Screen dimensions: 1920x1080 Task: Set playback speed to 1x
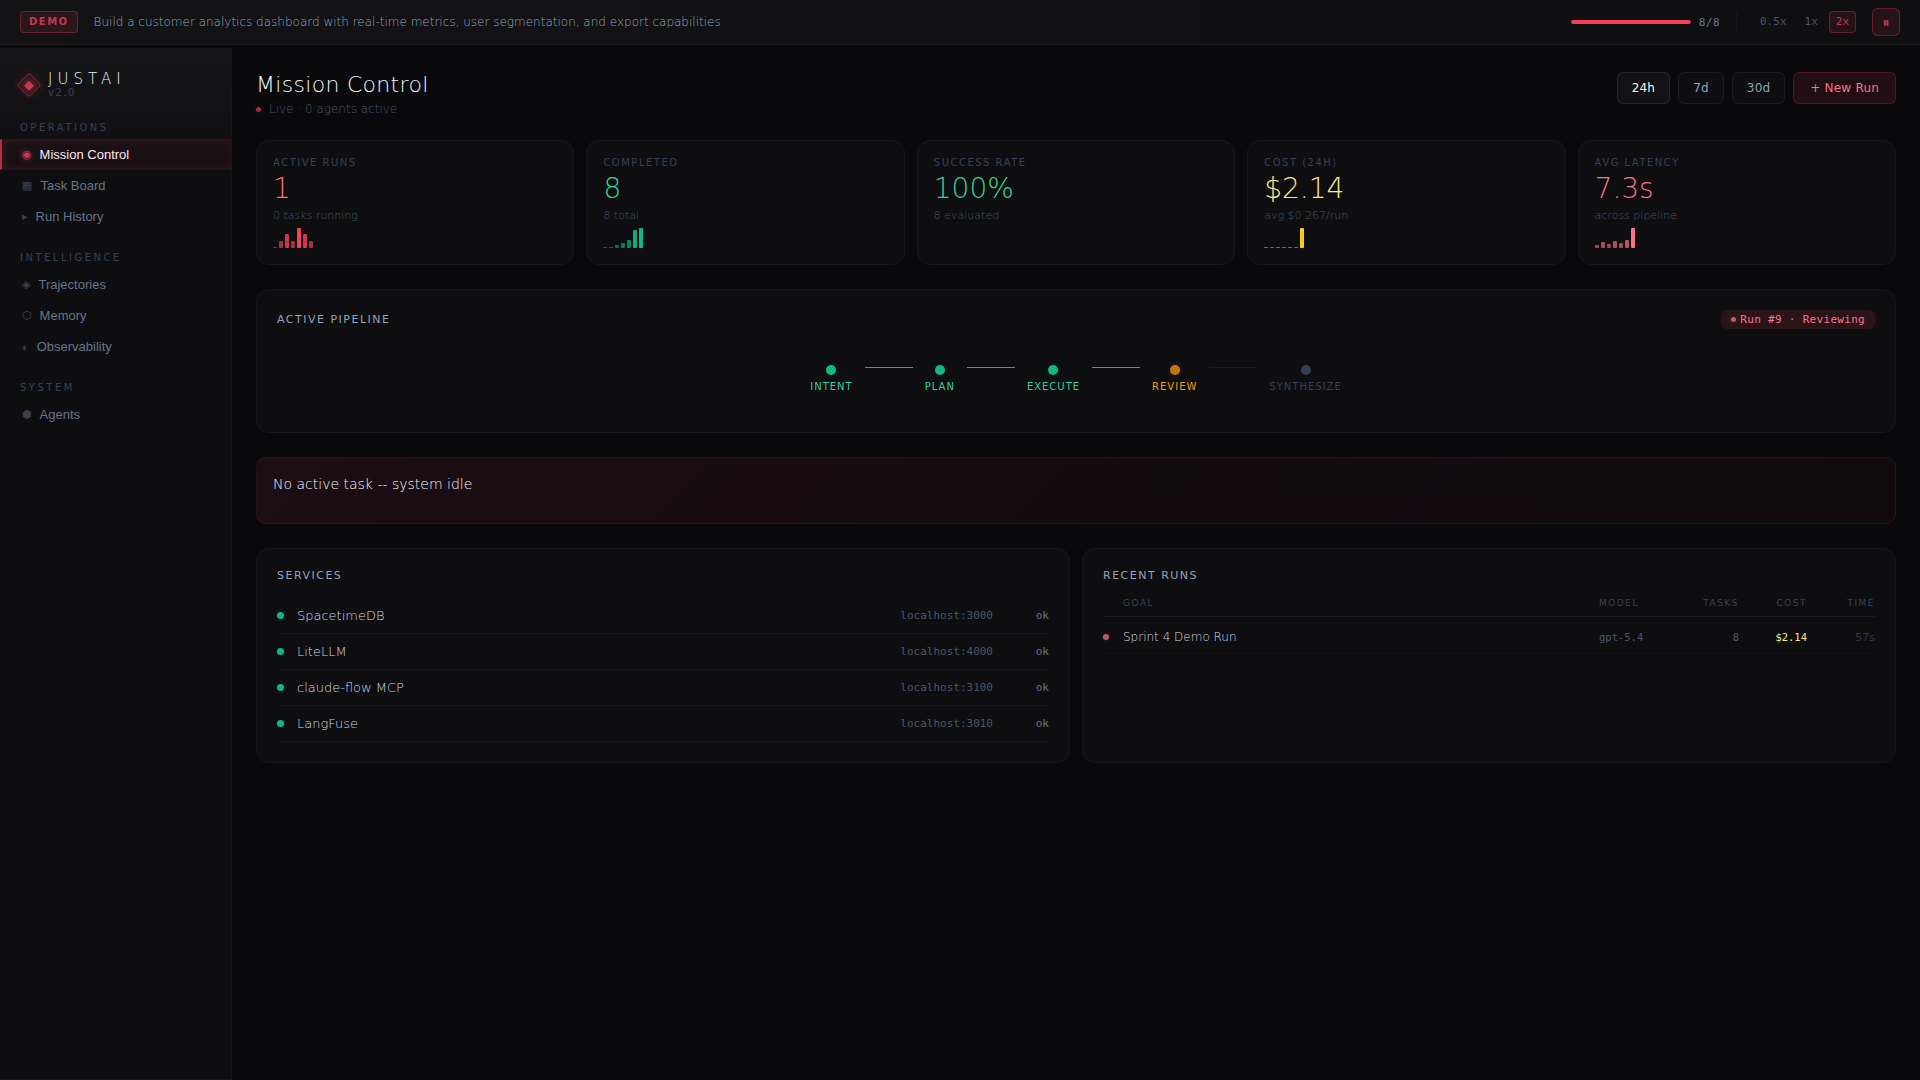point(1811,22)
